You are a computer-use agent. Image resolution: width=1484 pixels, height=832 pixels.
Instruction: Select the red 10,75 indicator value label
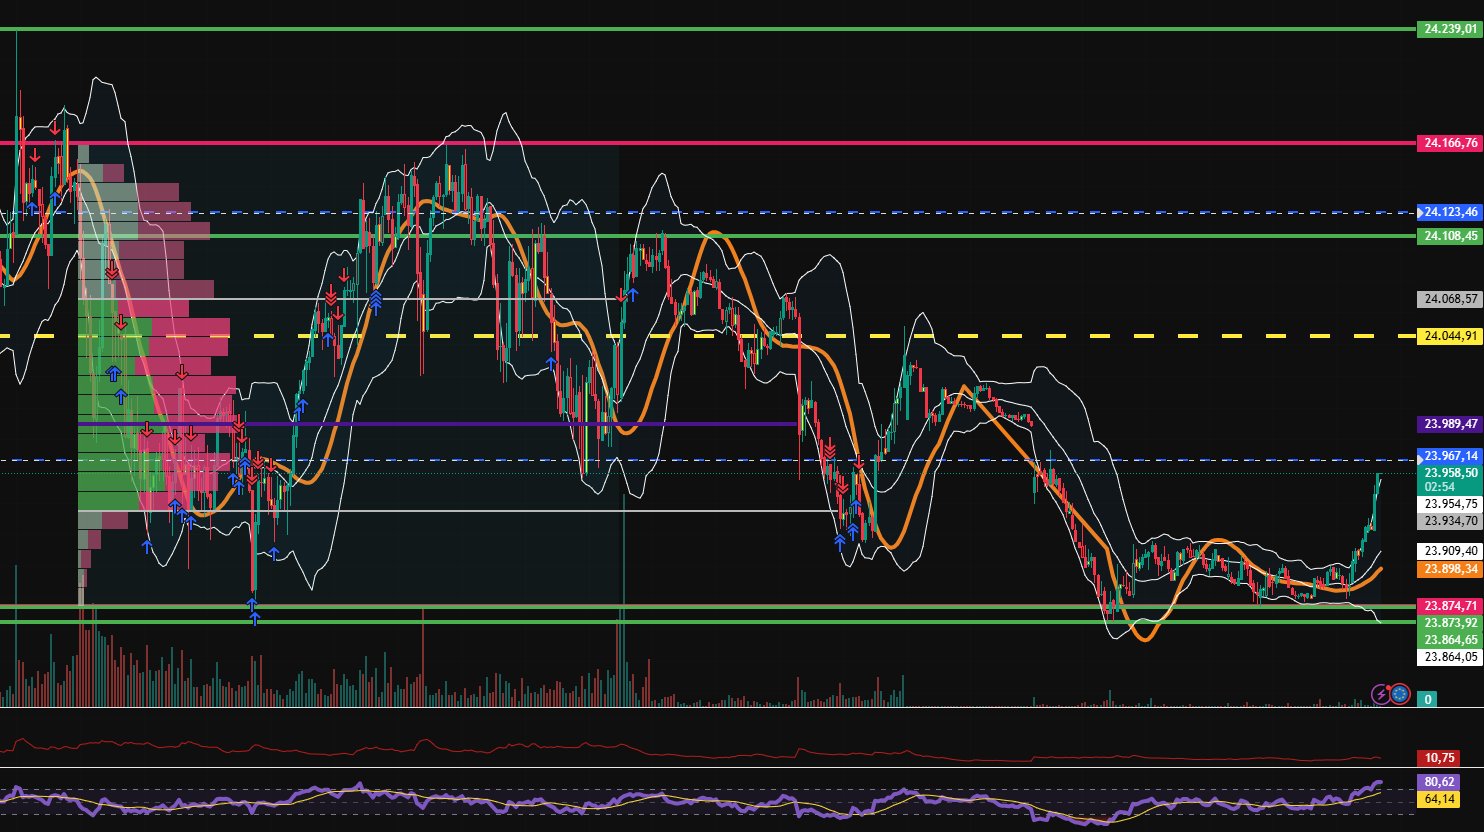(1439, 758)
